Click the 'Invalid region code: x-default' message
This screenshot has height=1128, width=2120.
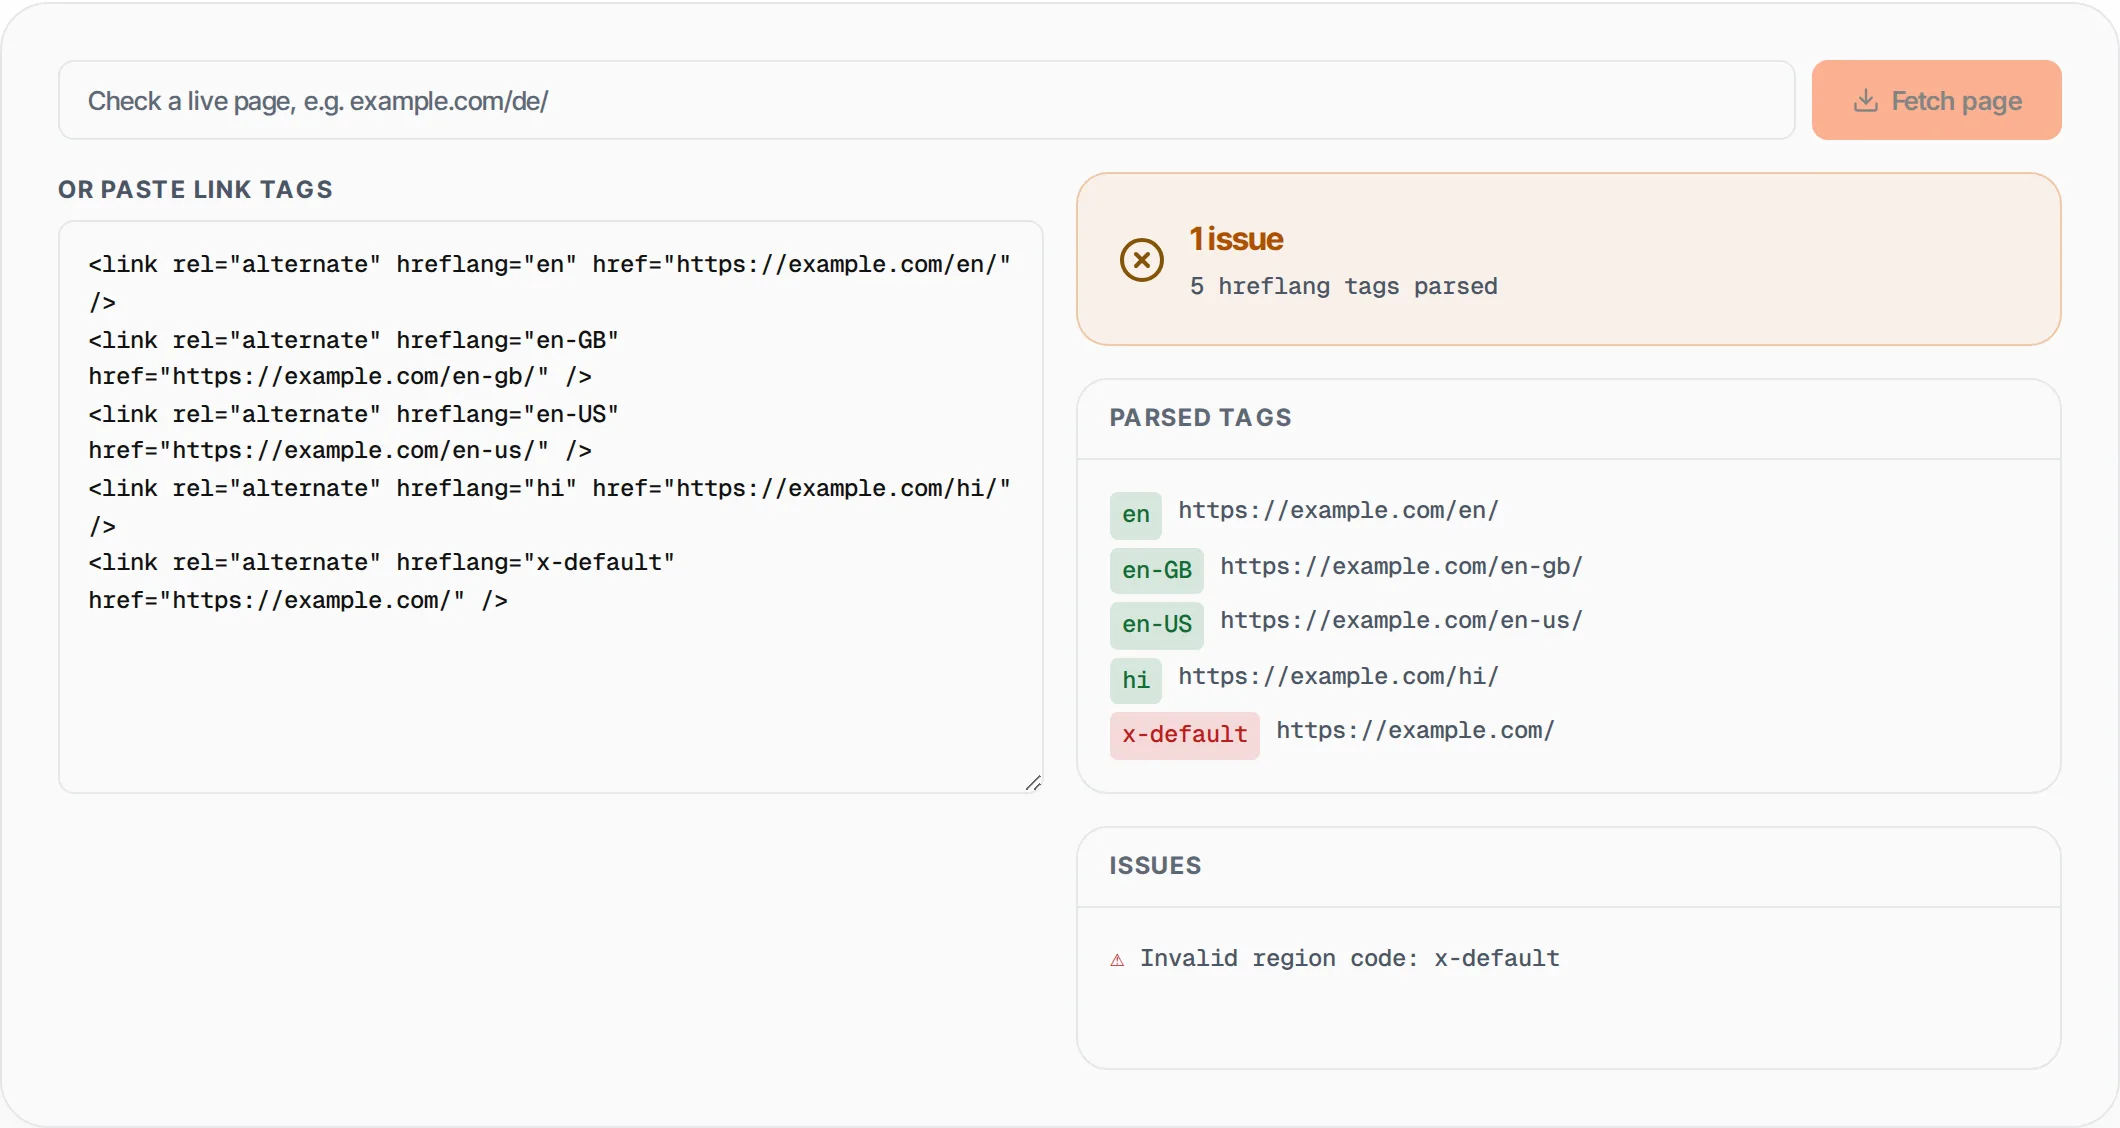1350,959
